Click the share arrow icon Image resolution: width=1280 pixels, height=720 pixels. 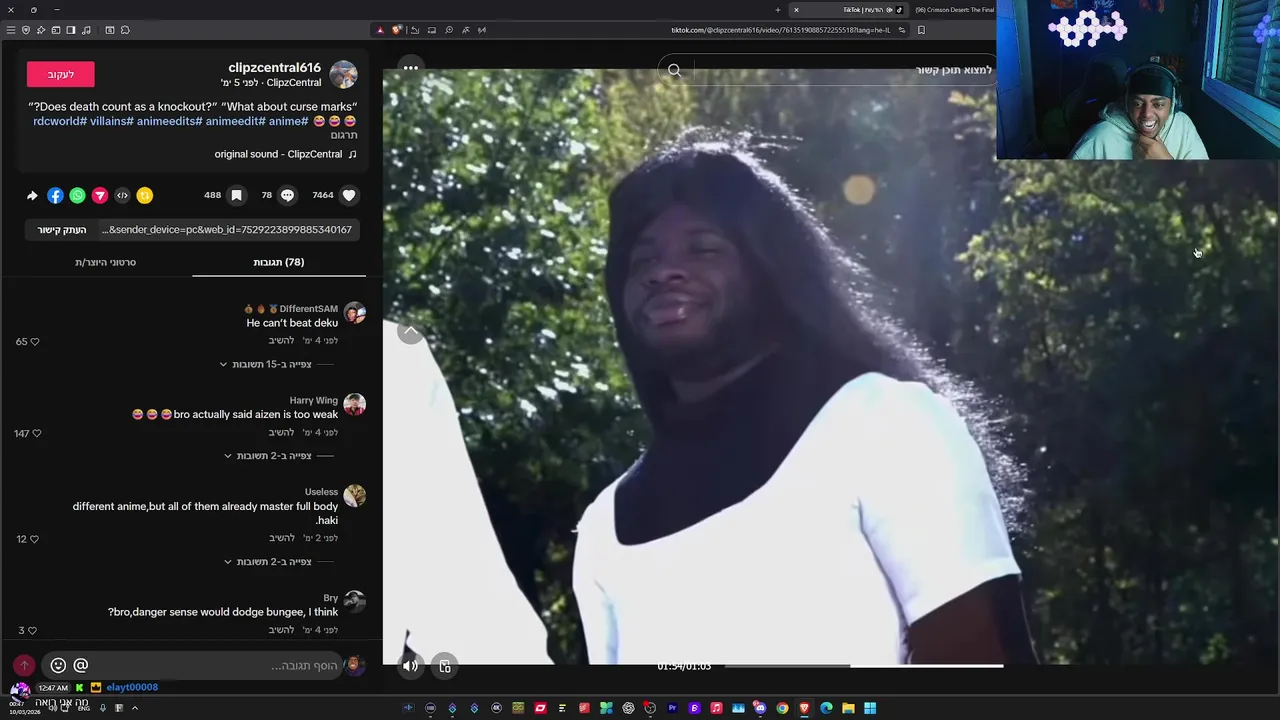32,195
